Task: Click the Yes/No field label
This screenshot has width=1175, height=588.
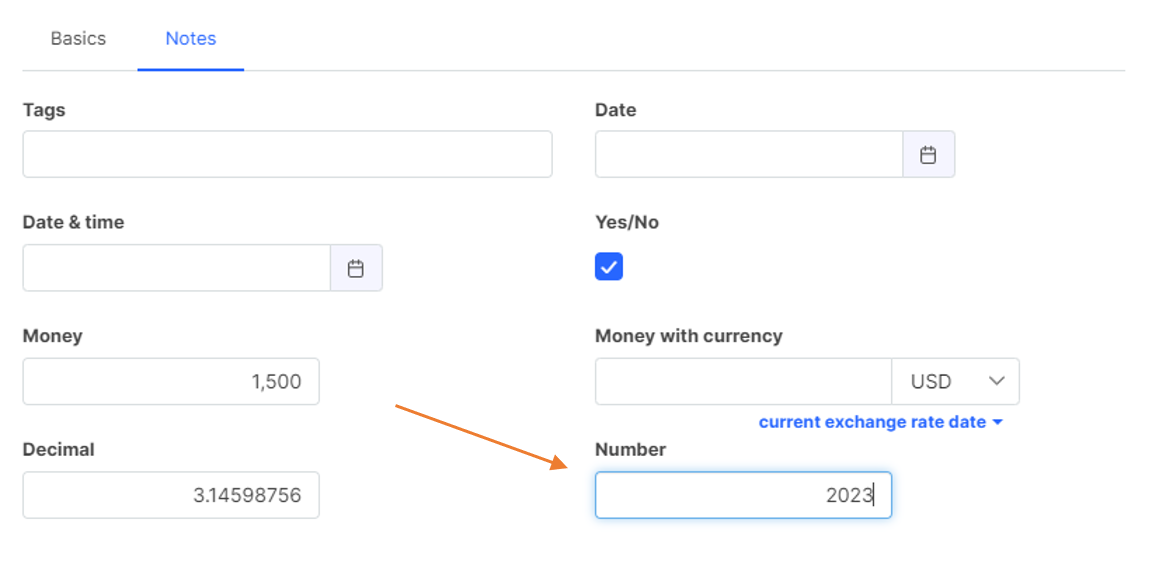Action: tap(626, 222)
